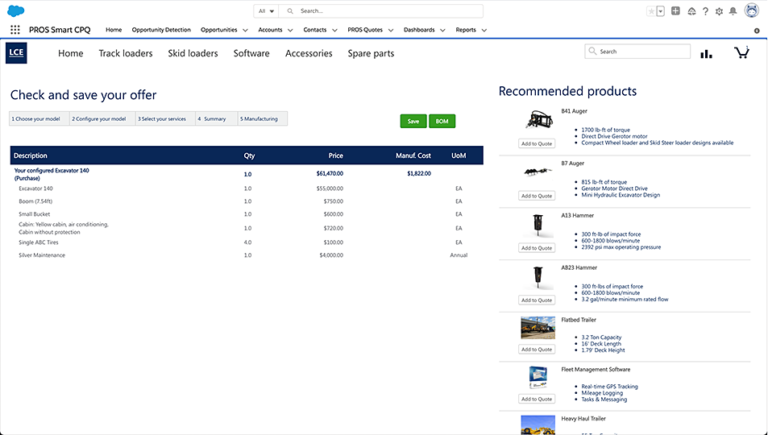
Task: Open the Accessories menu
Action: coord(309,53)
